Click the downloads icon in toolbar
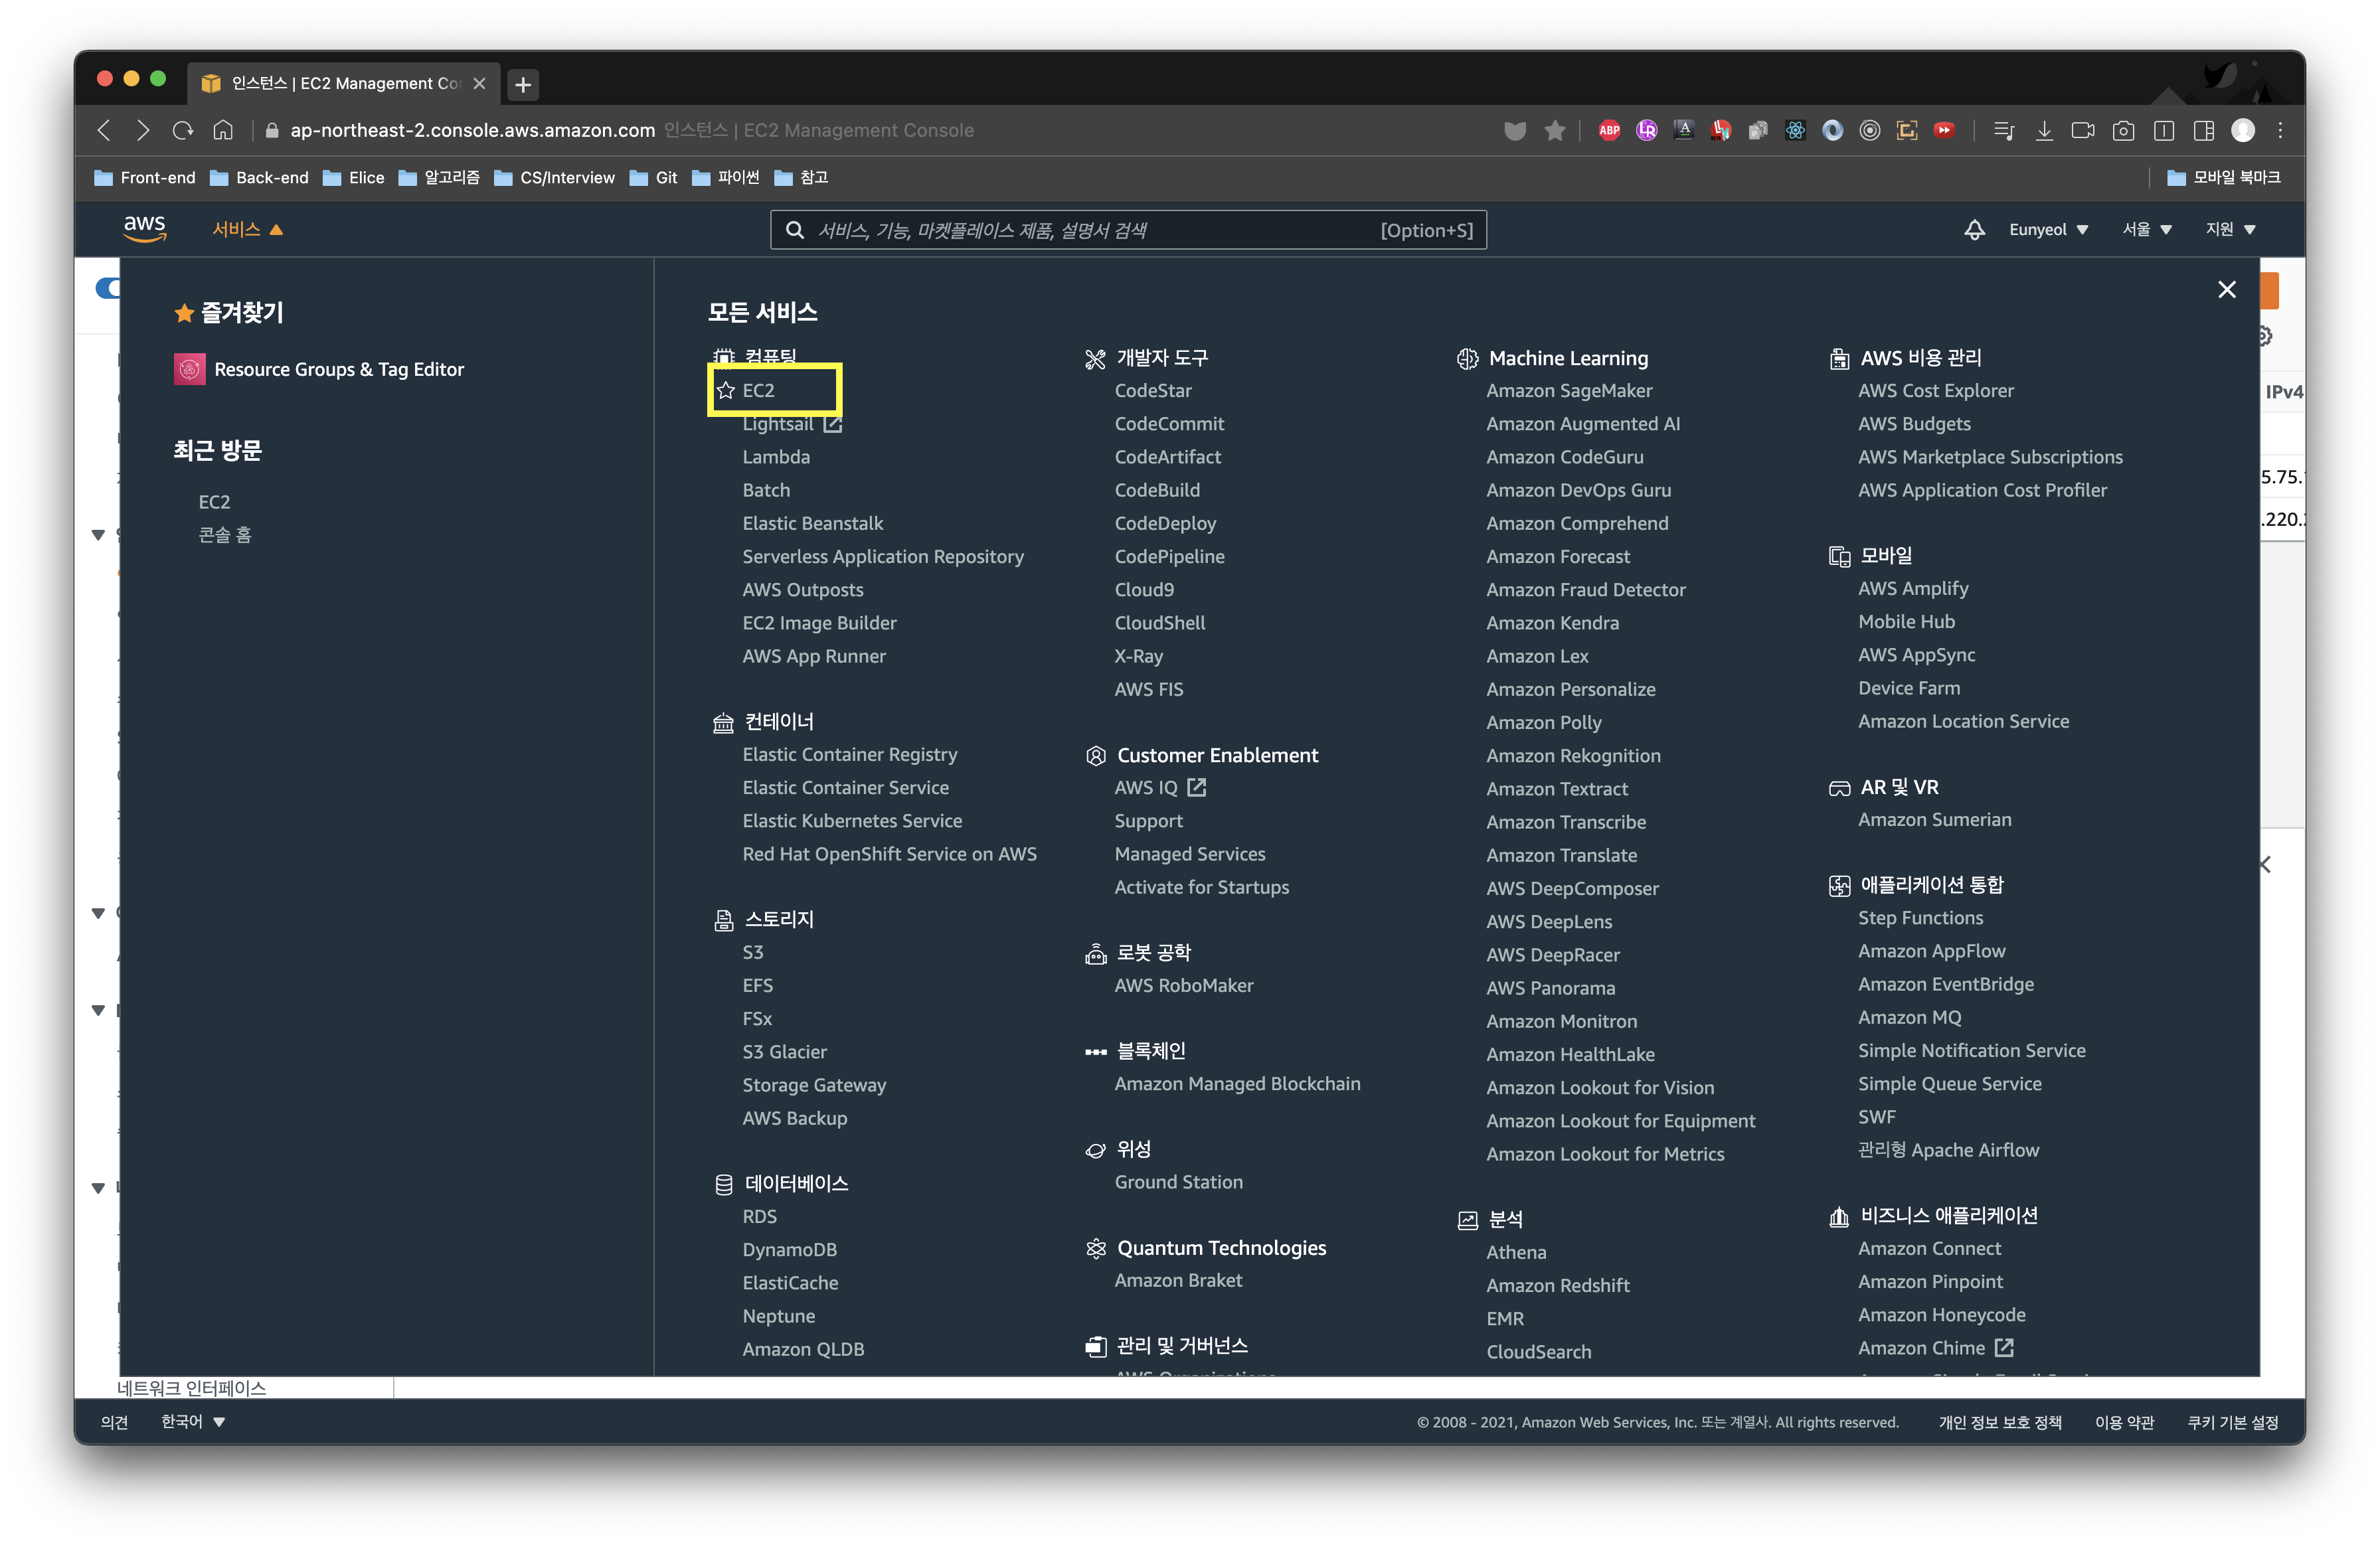 (x=2044, y=130)
